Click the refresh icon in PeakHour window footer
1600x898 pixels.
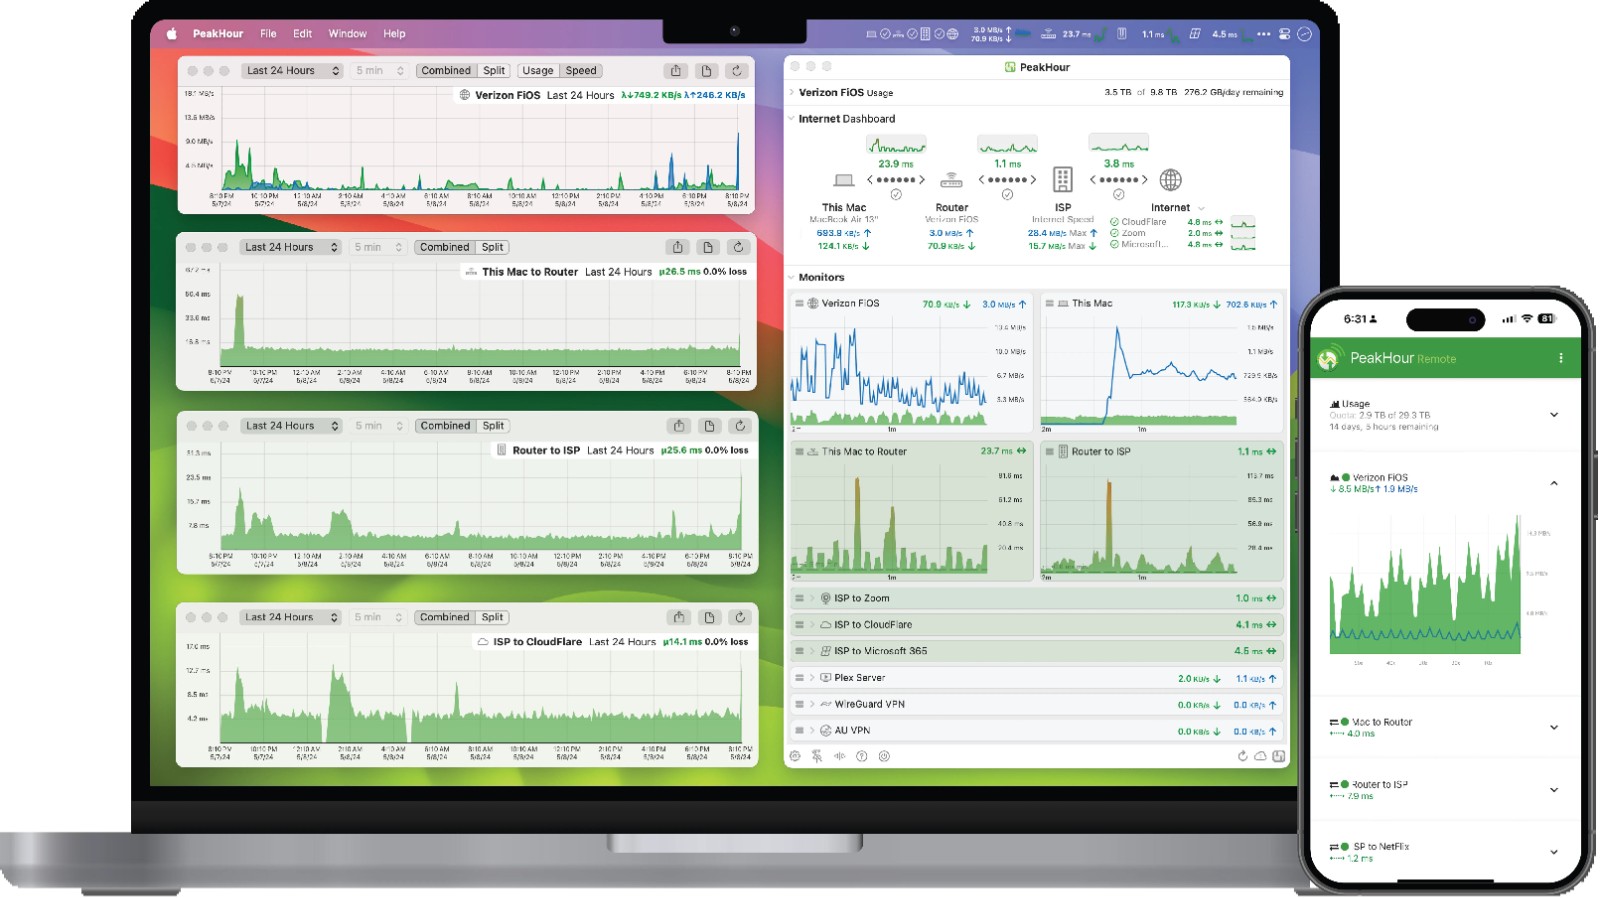click(x=1243, y=757)
